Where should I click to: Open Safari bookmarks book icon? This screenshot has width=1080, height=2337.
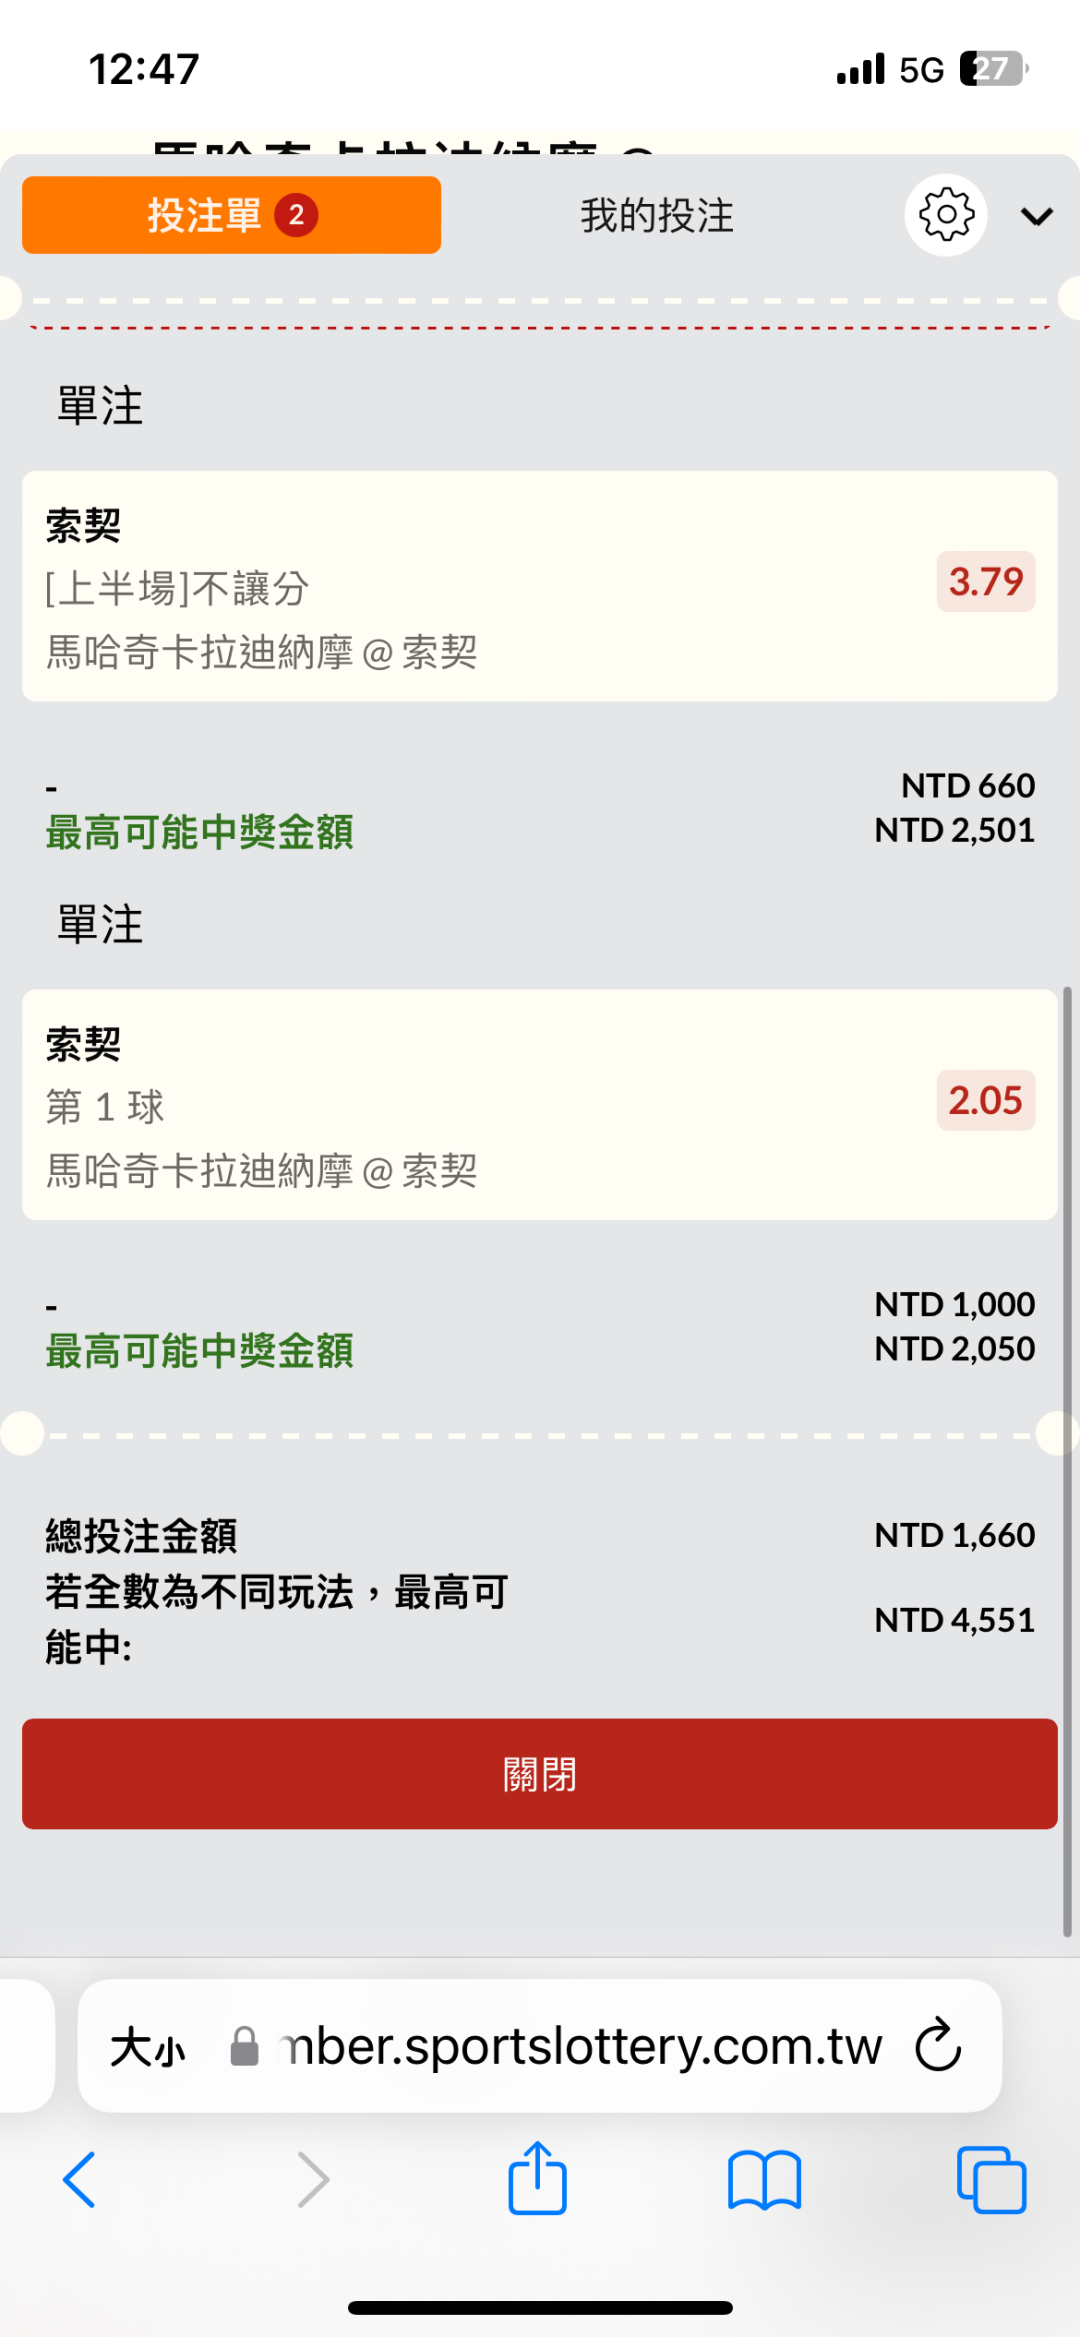pyautogui.click(x=764, y=2179)
